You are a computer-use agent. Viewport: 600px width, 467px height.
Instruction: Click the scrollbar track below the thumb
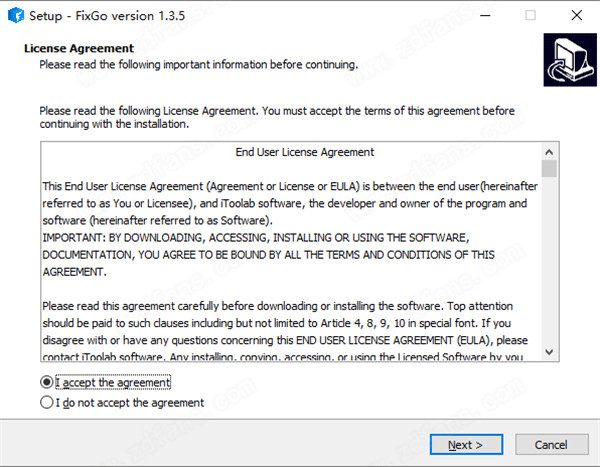(548, 270)
